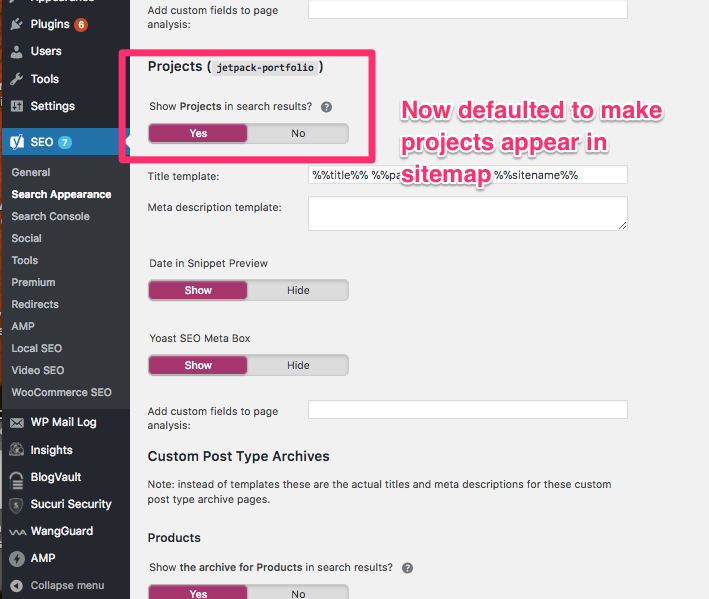
Task: Choose Yes for Products archive in search results
Action: [198, 593]
